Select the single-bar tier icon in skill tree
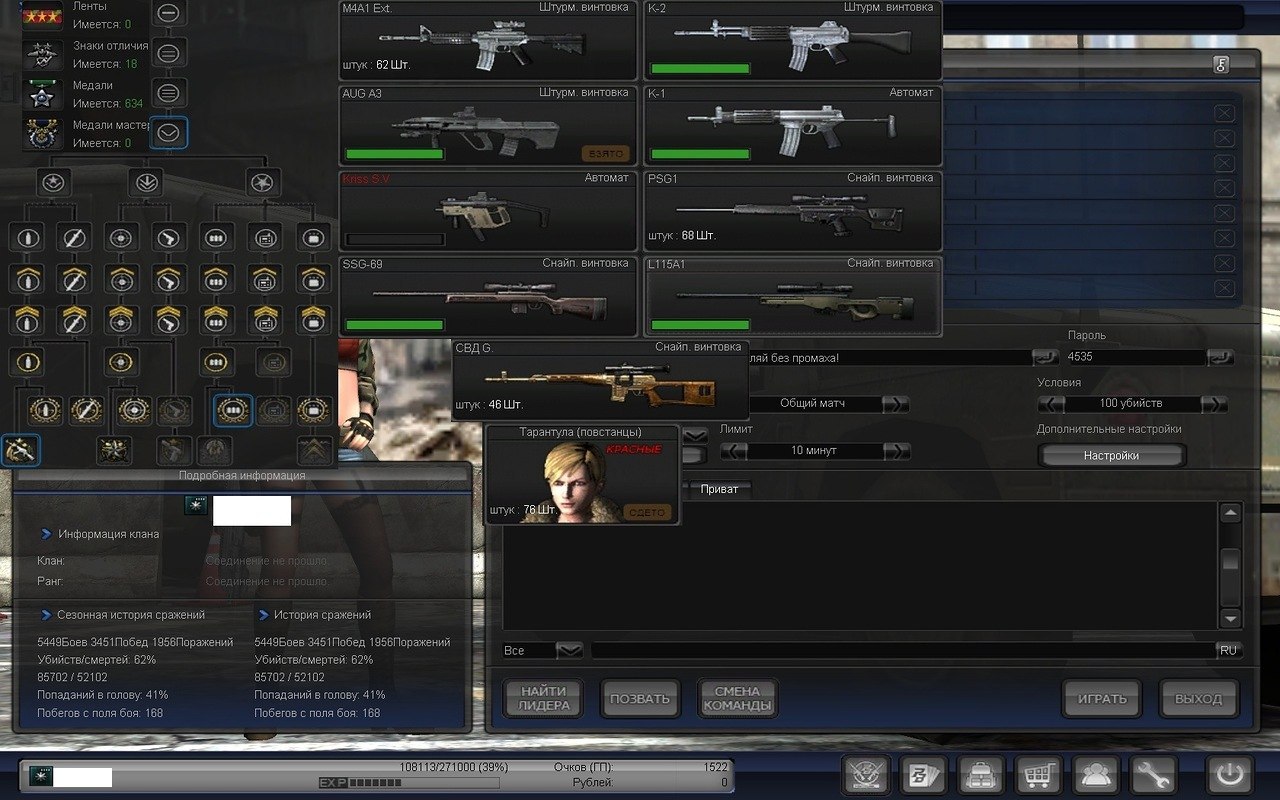 169,14
